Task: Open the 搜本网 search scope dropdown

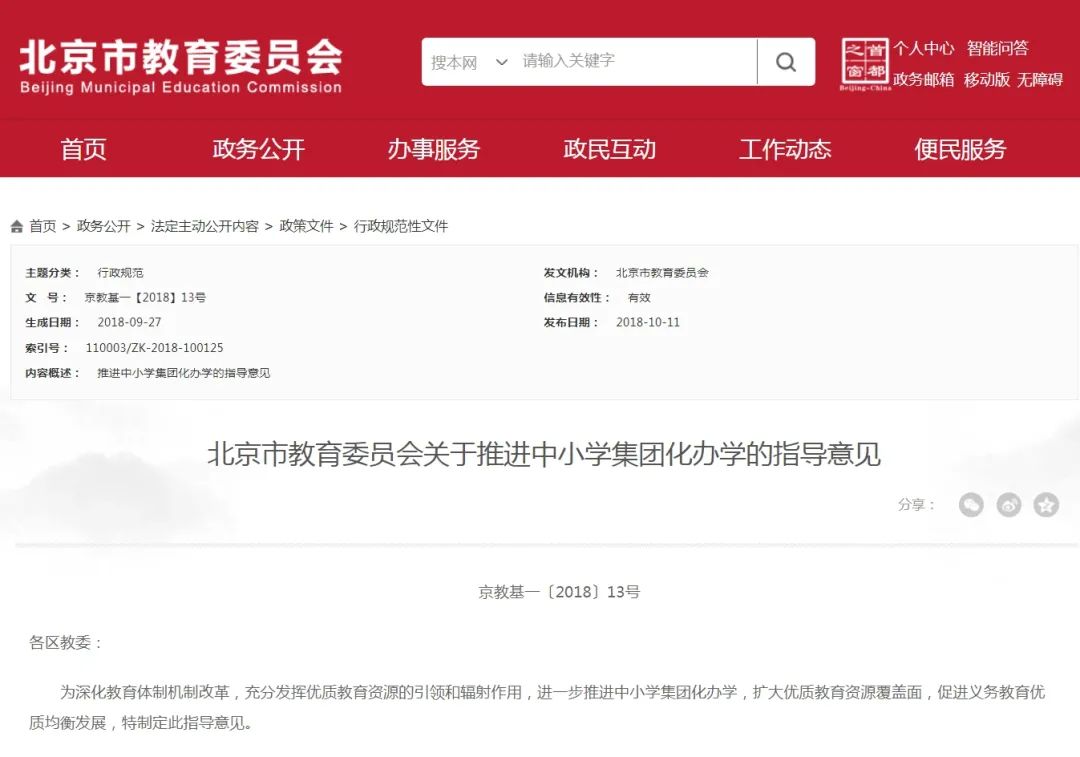Action: point(469,62)
